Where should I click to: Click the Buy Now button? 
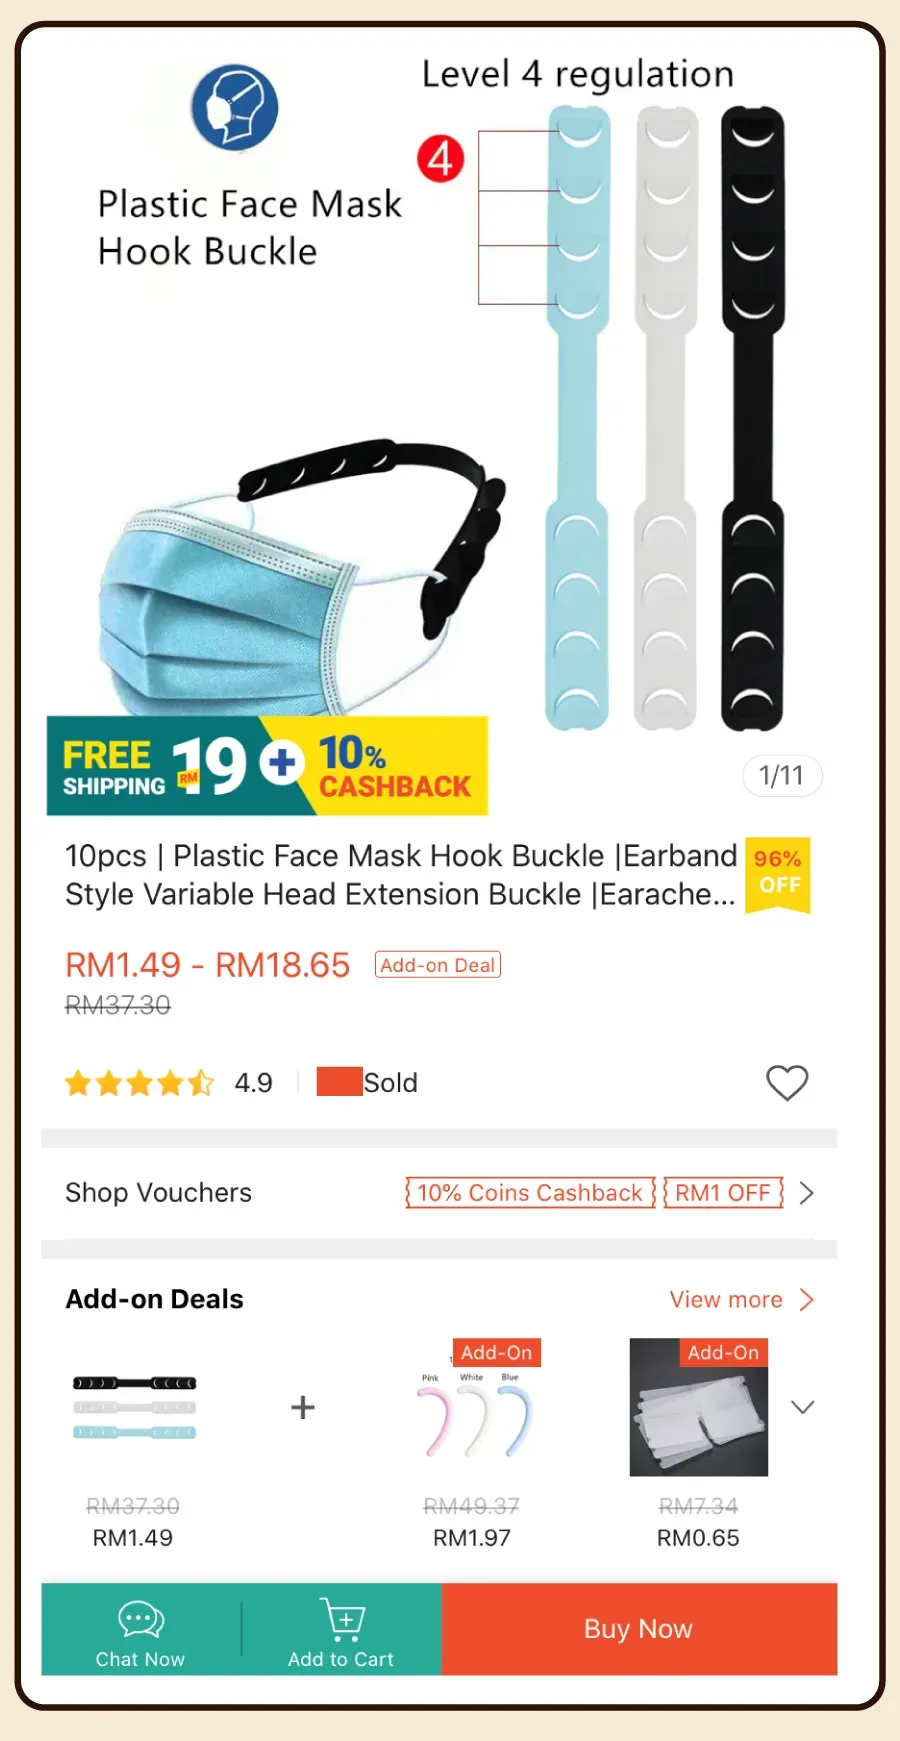pos(639,1629)
